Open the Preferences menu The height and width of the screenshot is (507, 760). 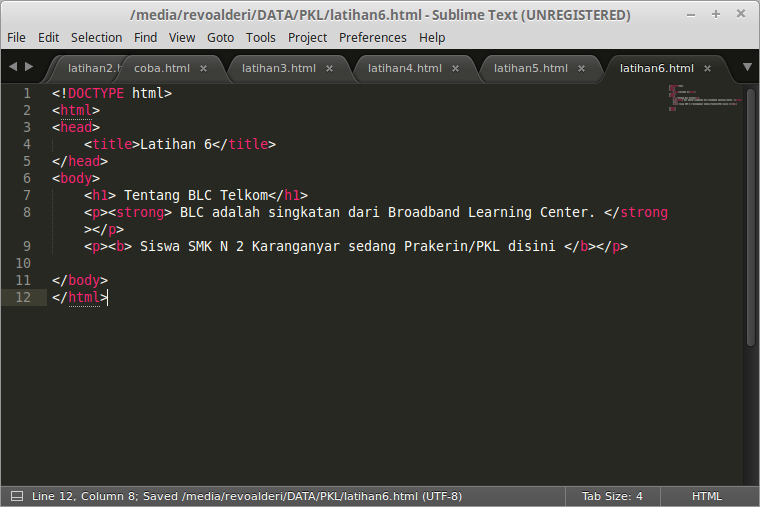tap(372, 37)
